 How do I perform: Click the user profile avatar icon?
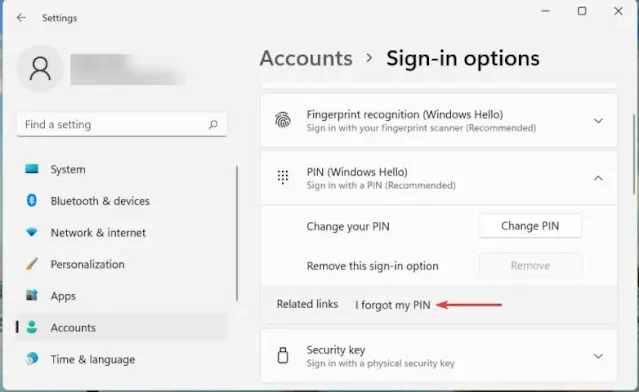coord(40,68)
